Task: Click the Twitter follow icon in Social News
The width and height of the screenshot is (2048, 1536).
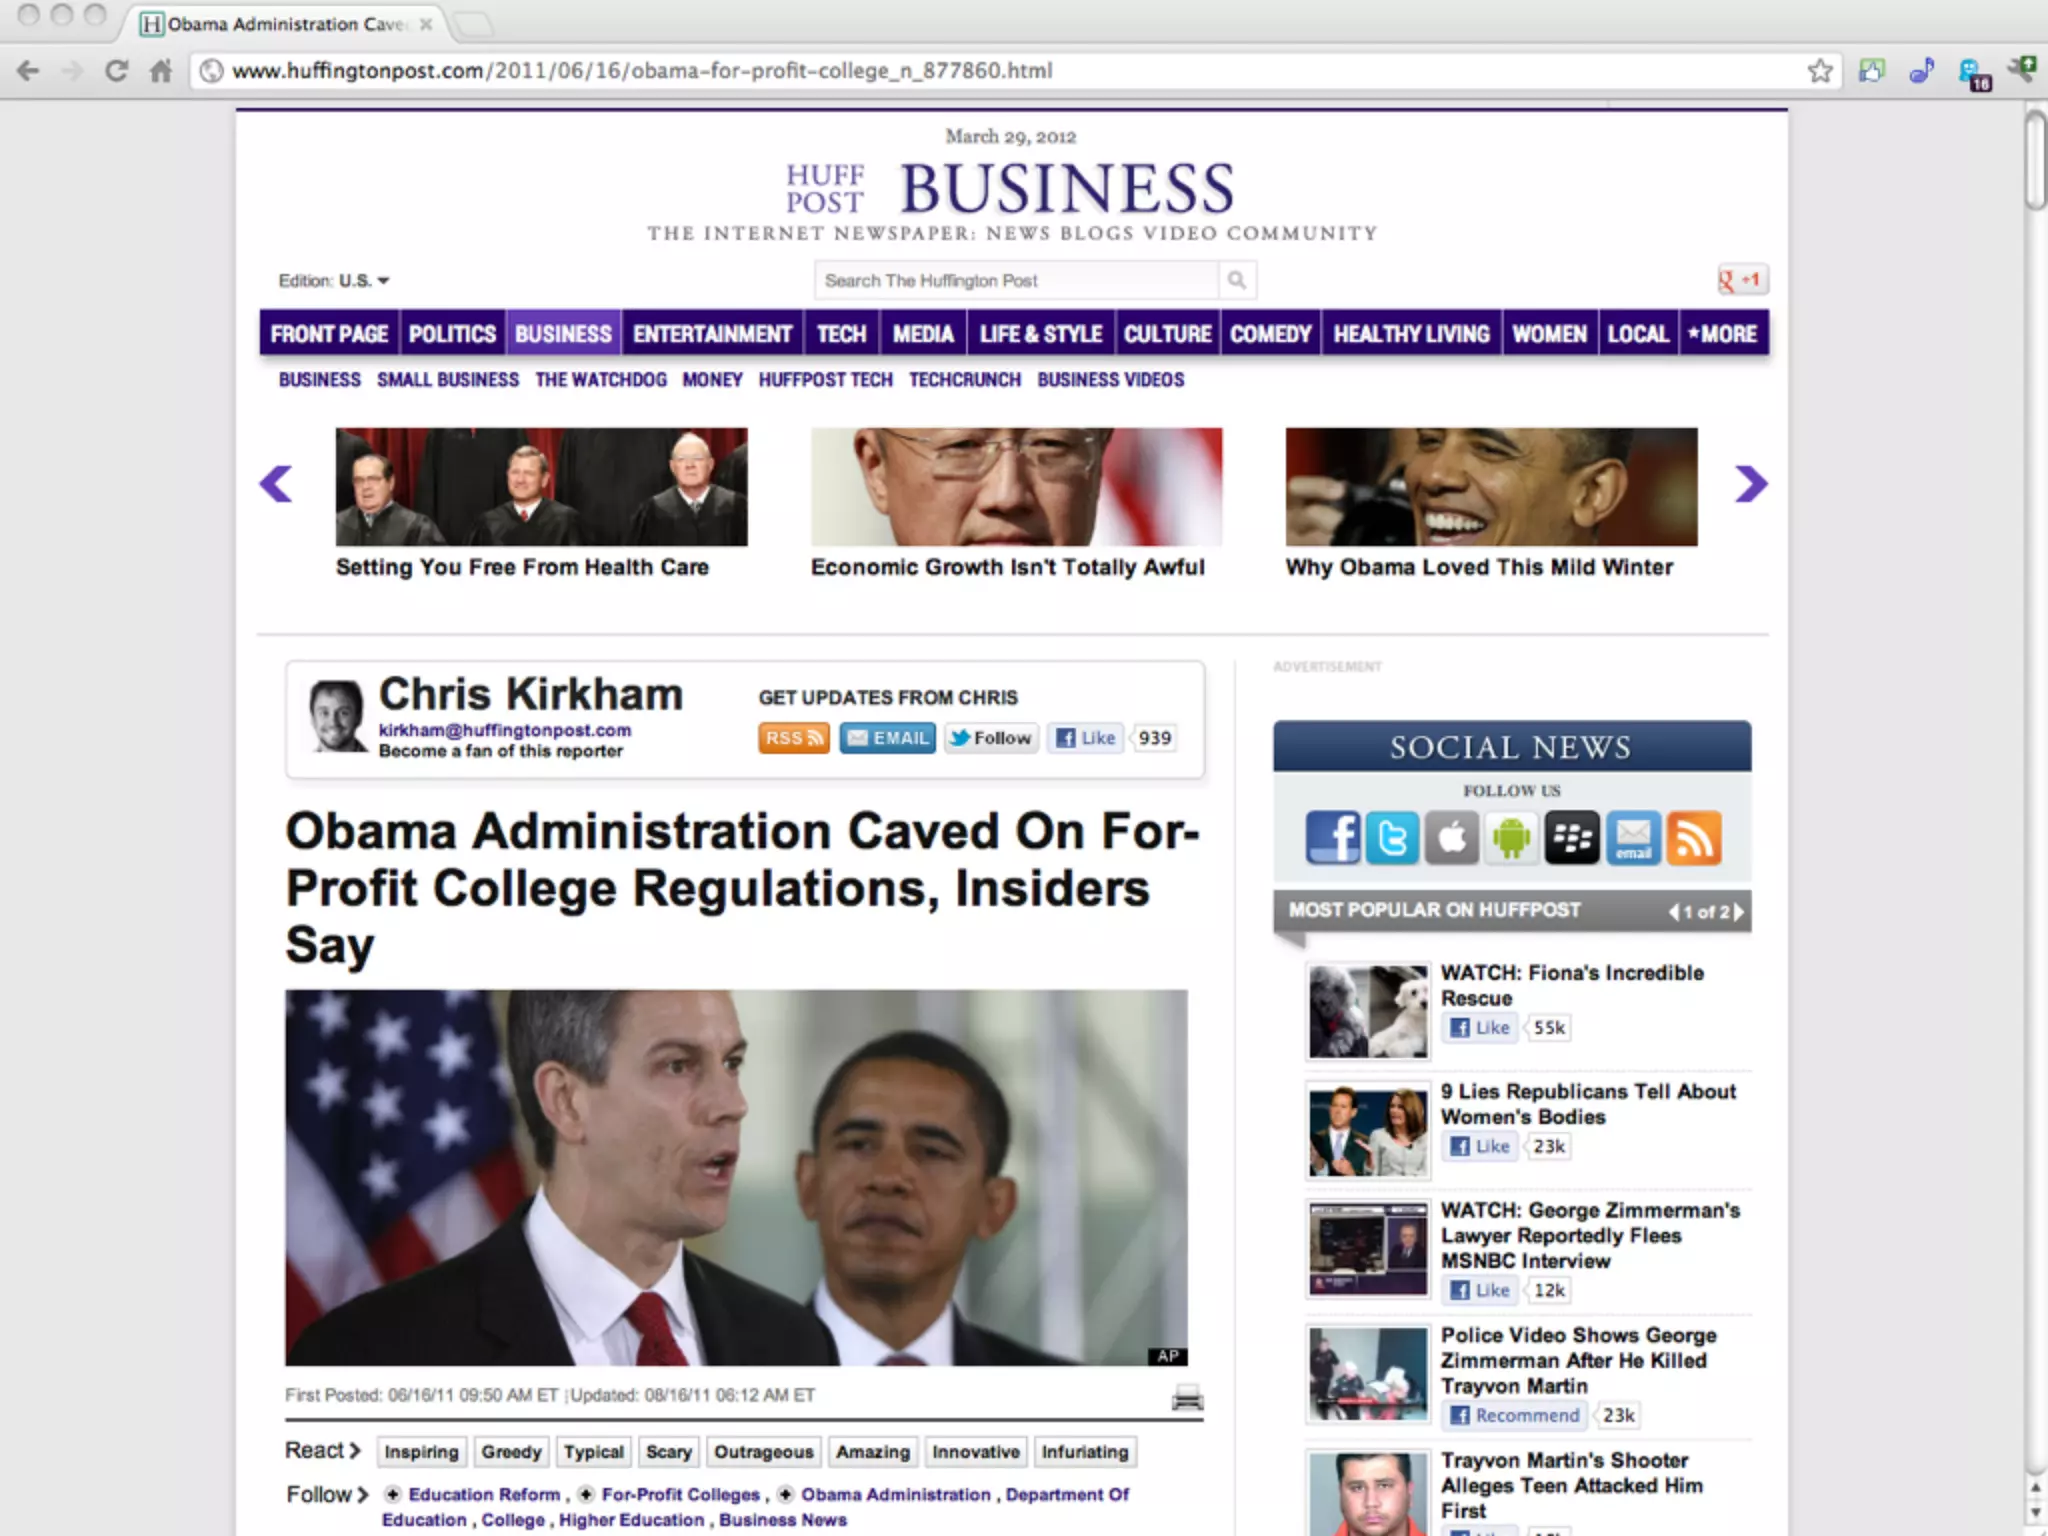Action: [1392, 837]
